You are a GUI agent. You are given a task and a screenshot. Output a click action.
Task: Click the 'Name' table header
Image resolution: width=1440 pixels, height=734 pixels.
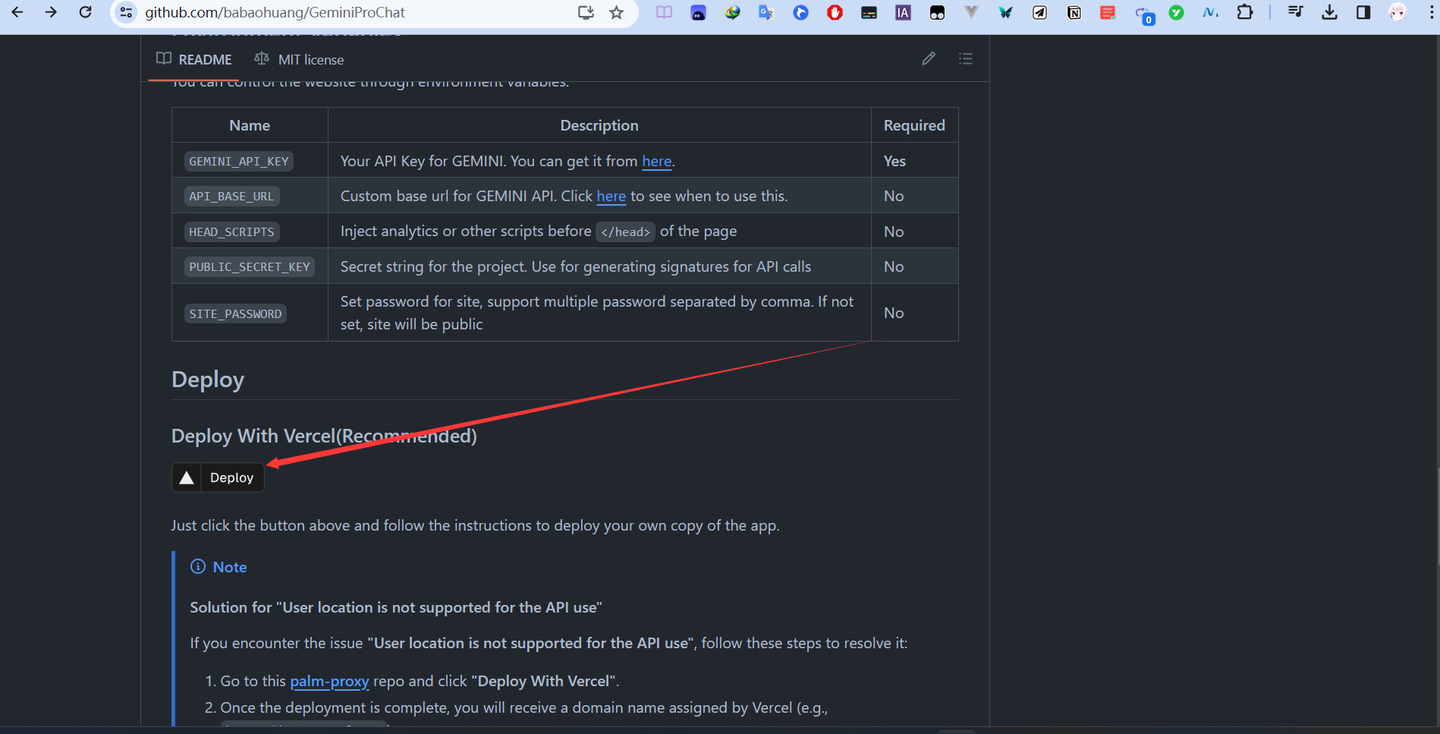coord(249,125)
